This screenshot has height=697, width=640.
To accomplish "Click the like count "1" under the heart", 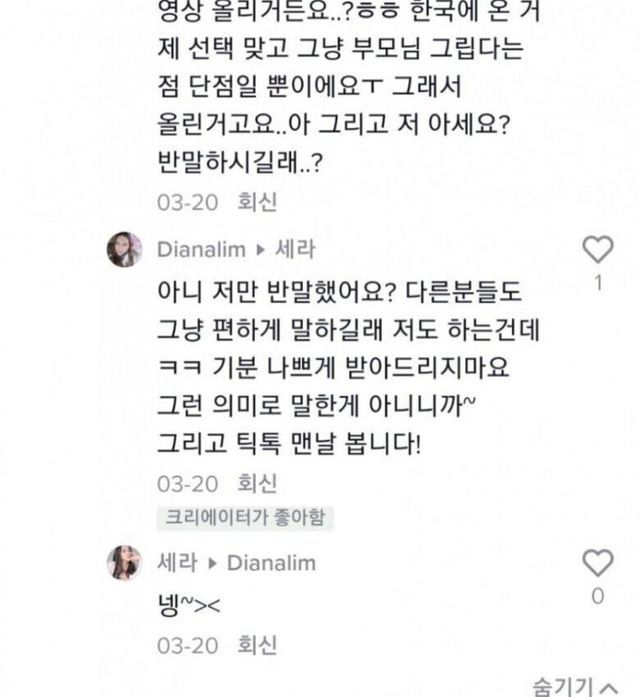I will 597,282.
